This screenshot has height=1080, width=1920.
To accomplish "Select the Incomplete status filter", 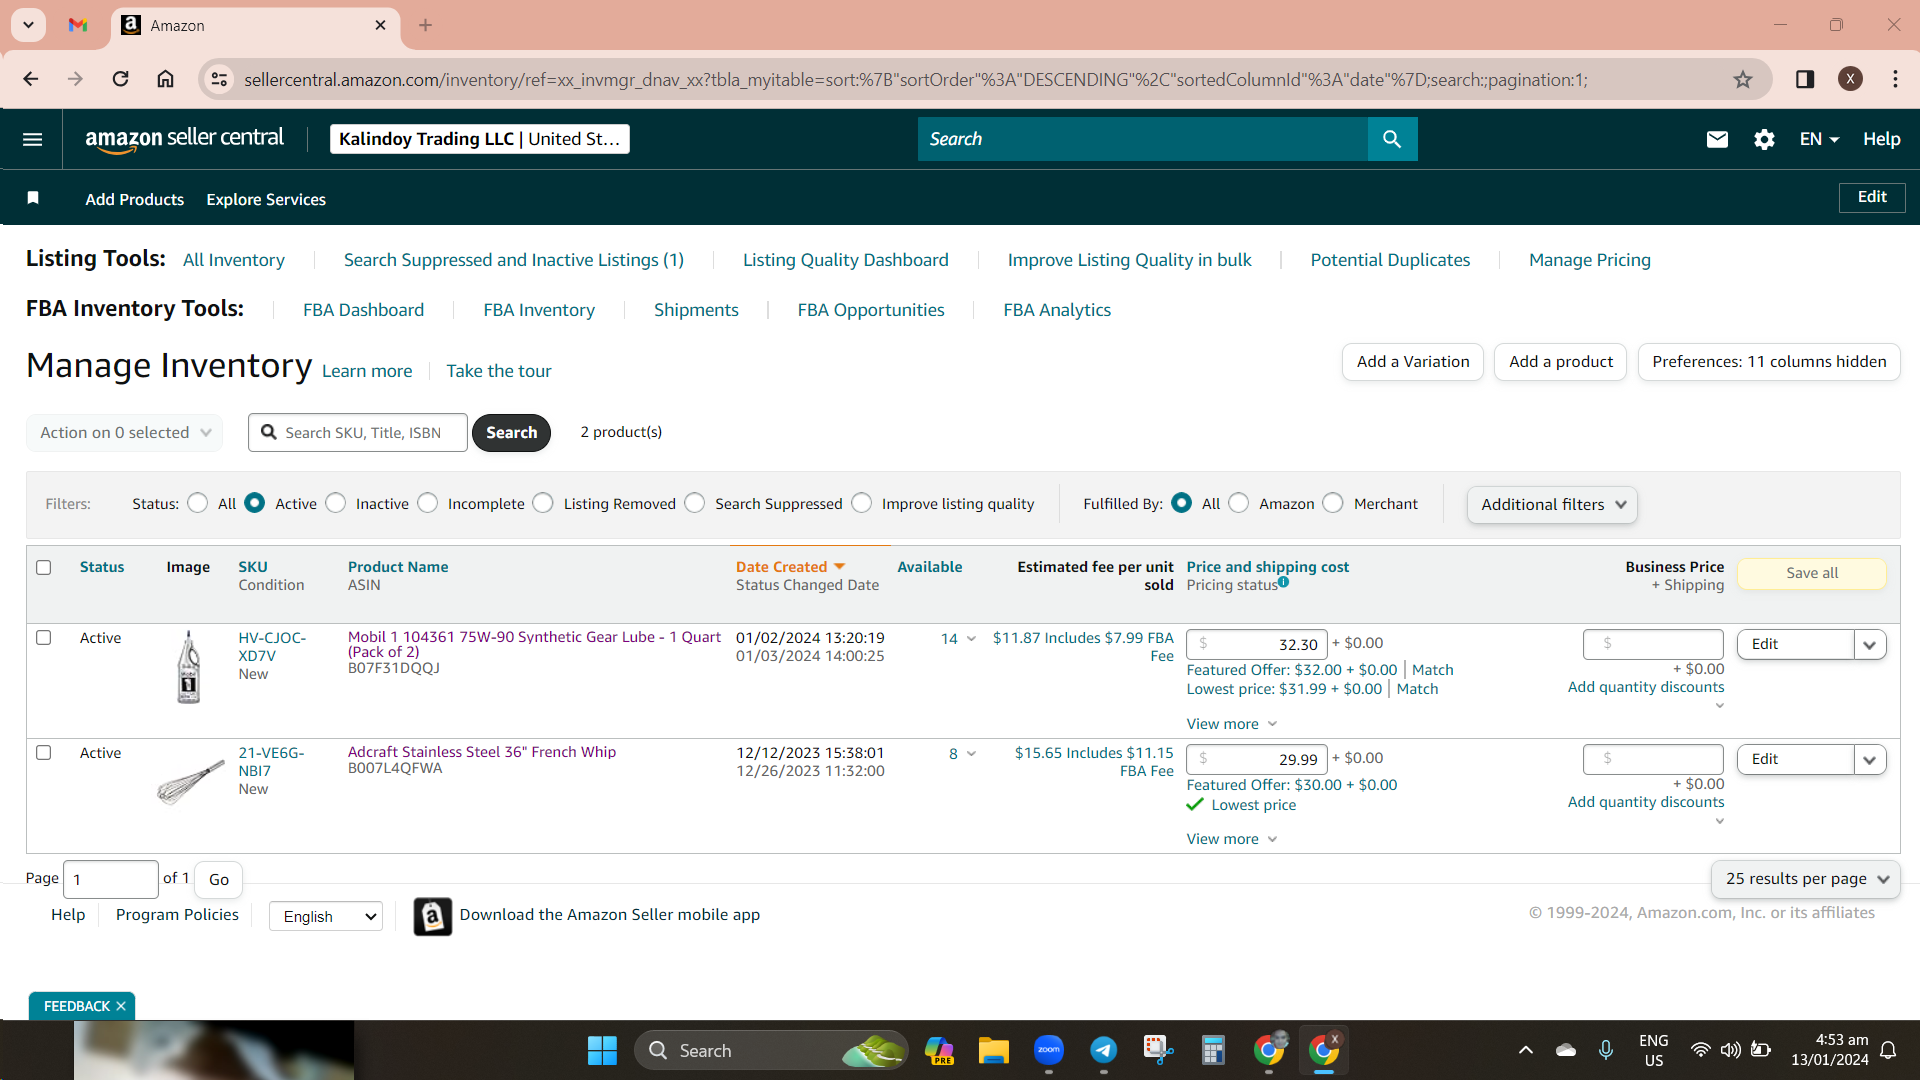I will click(x=428, y=503).
